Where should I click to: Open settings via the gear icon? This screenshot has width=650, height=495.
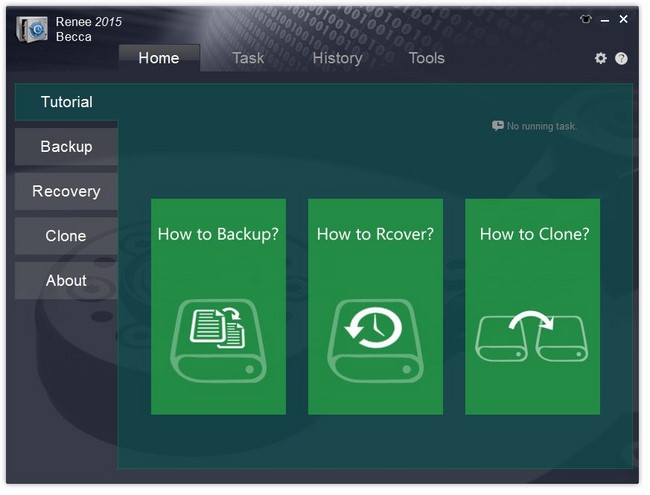600,58
